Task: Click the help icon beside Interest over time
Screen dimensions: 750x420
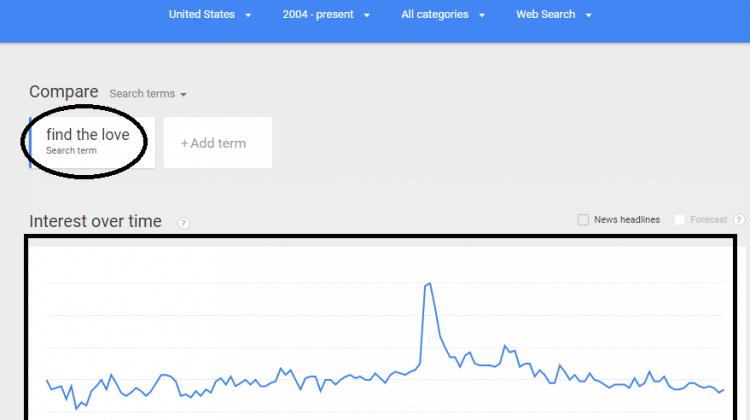Action: (x=183, y=223)
